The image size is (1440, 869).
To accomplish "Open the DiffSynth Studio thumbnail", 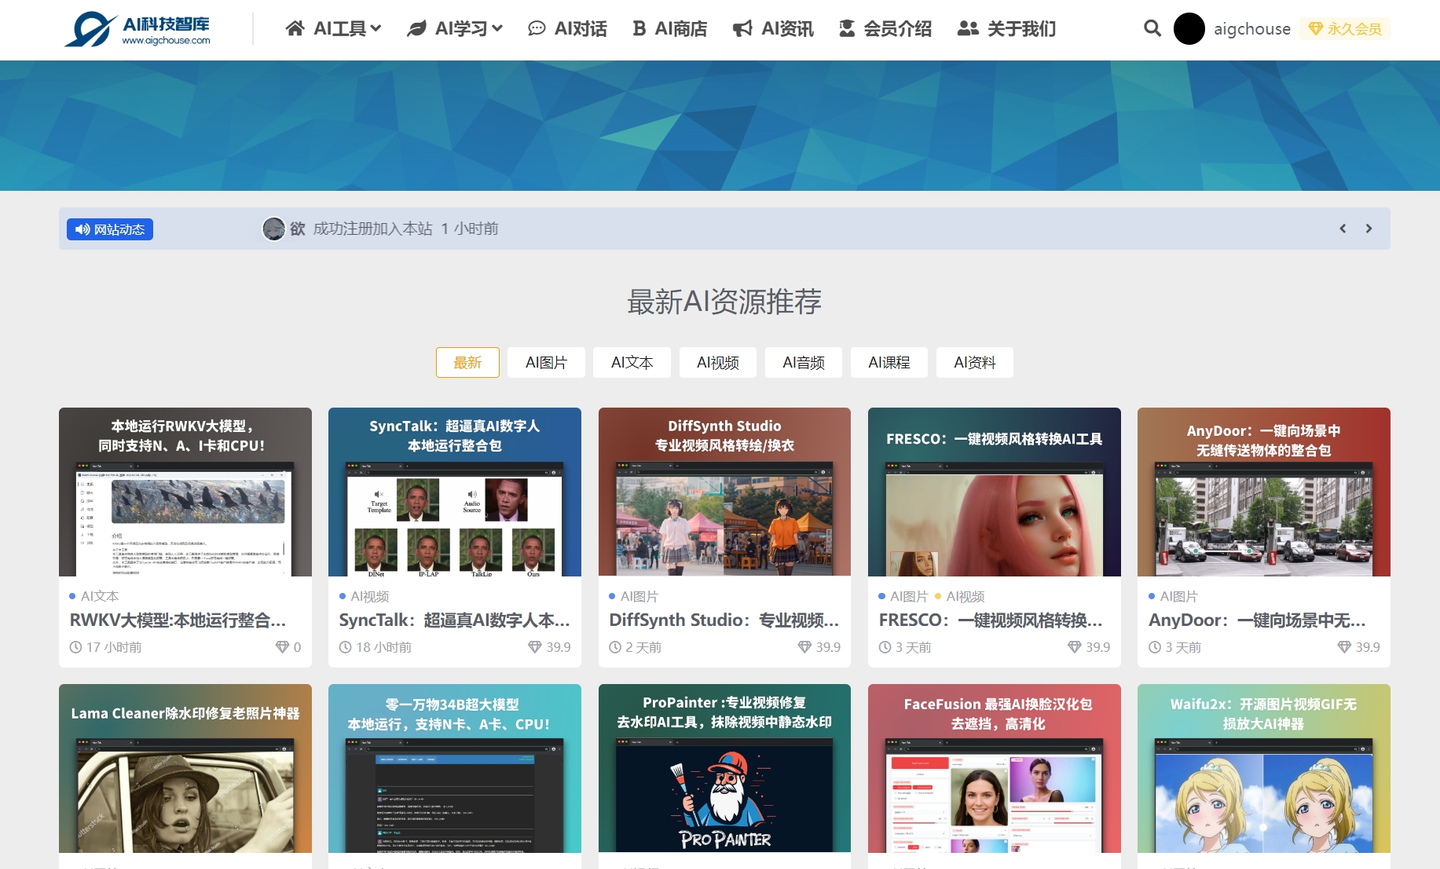I will point(724,492).
